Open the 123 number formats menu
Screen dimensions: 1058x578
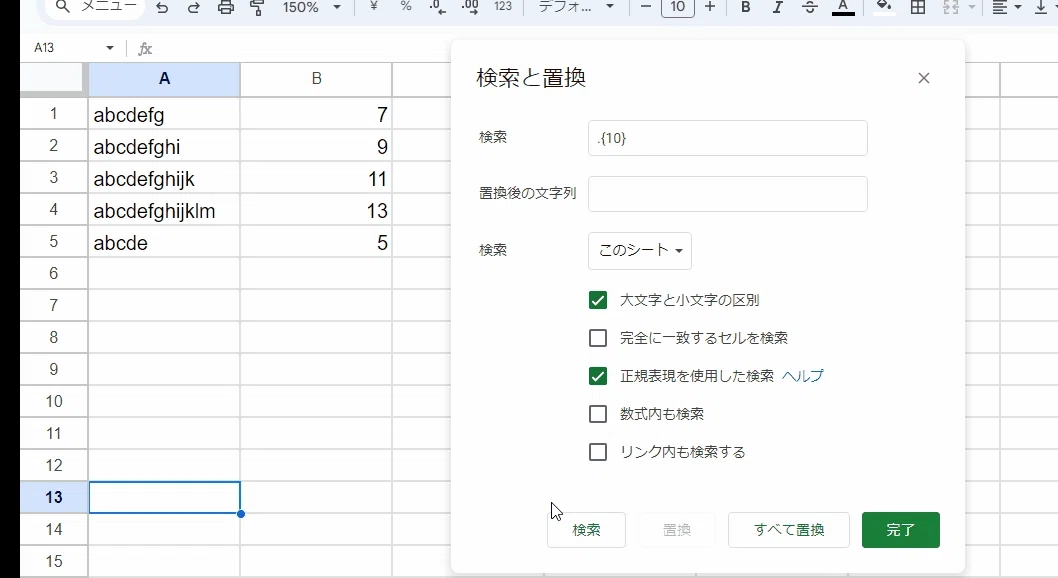coord(503,6)
